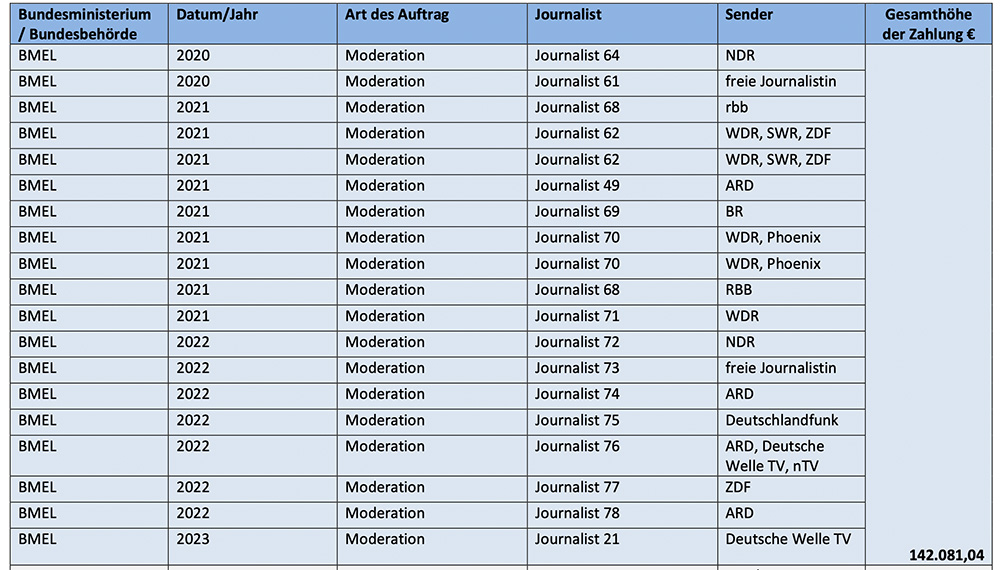Select the 'Gesamthöhe der Zahlung €' header
The width and height of the screenshot is (1000, 570).
[x=929, y=24]
